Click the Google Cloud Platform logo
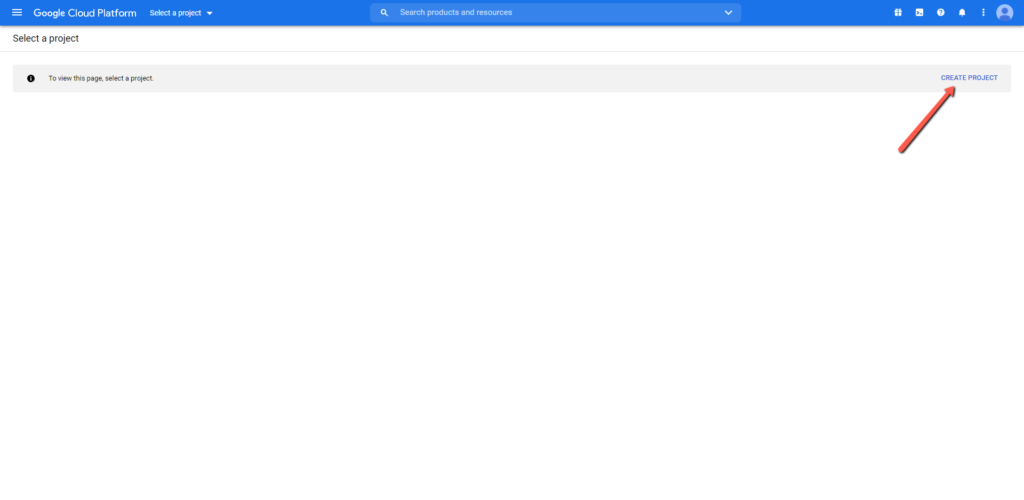This screenshot has width=1024, height=500. tap(85, 13)
